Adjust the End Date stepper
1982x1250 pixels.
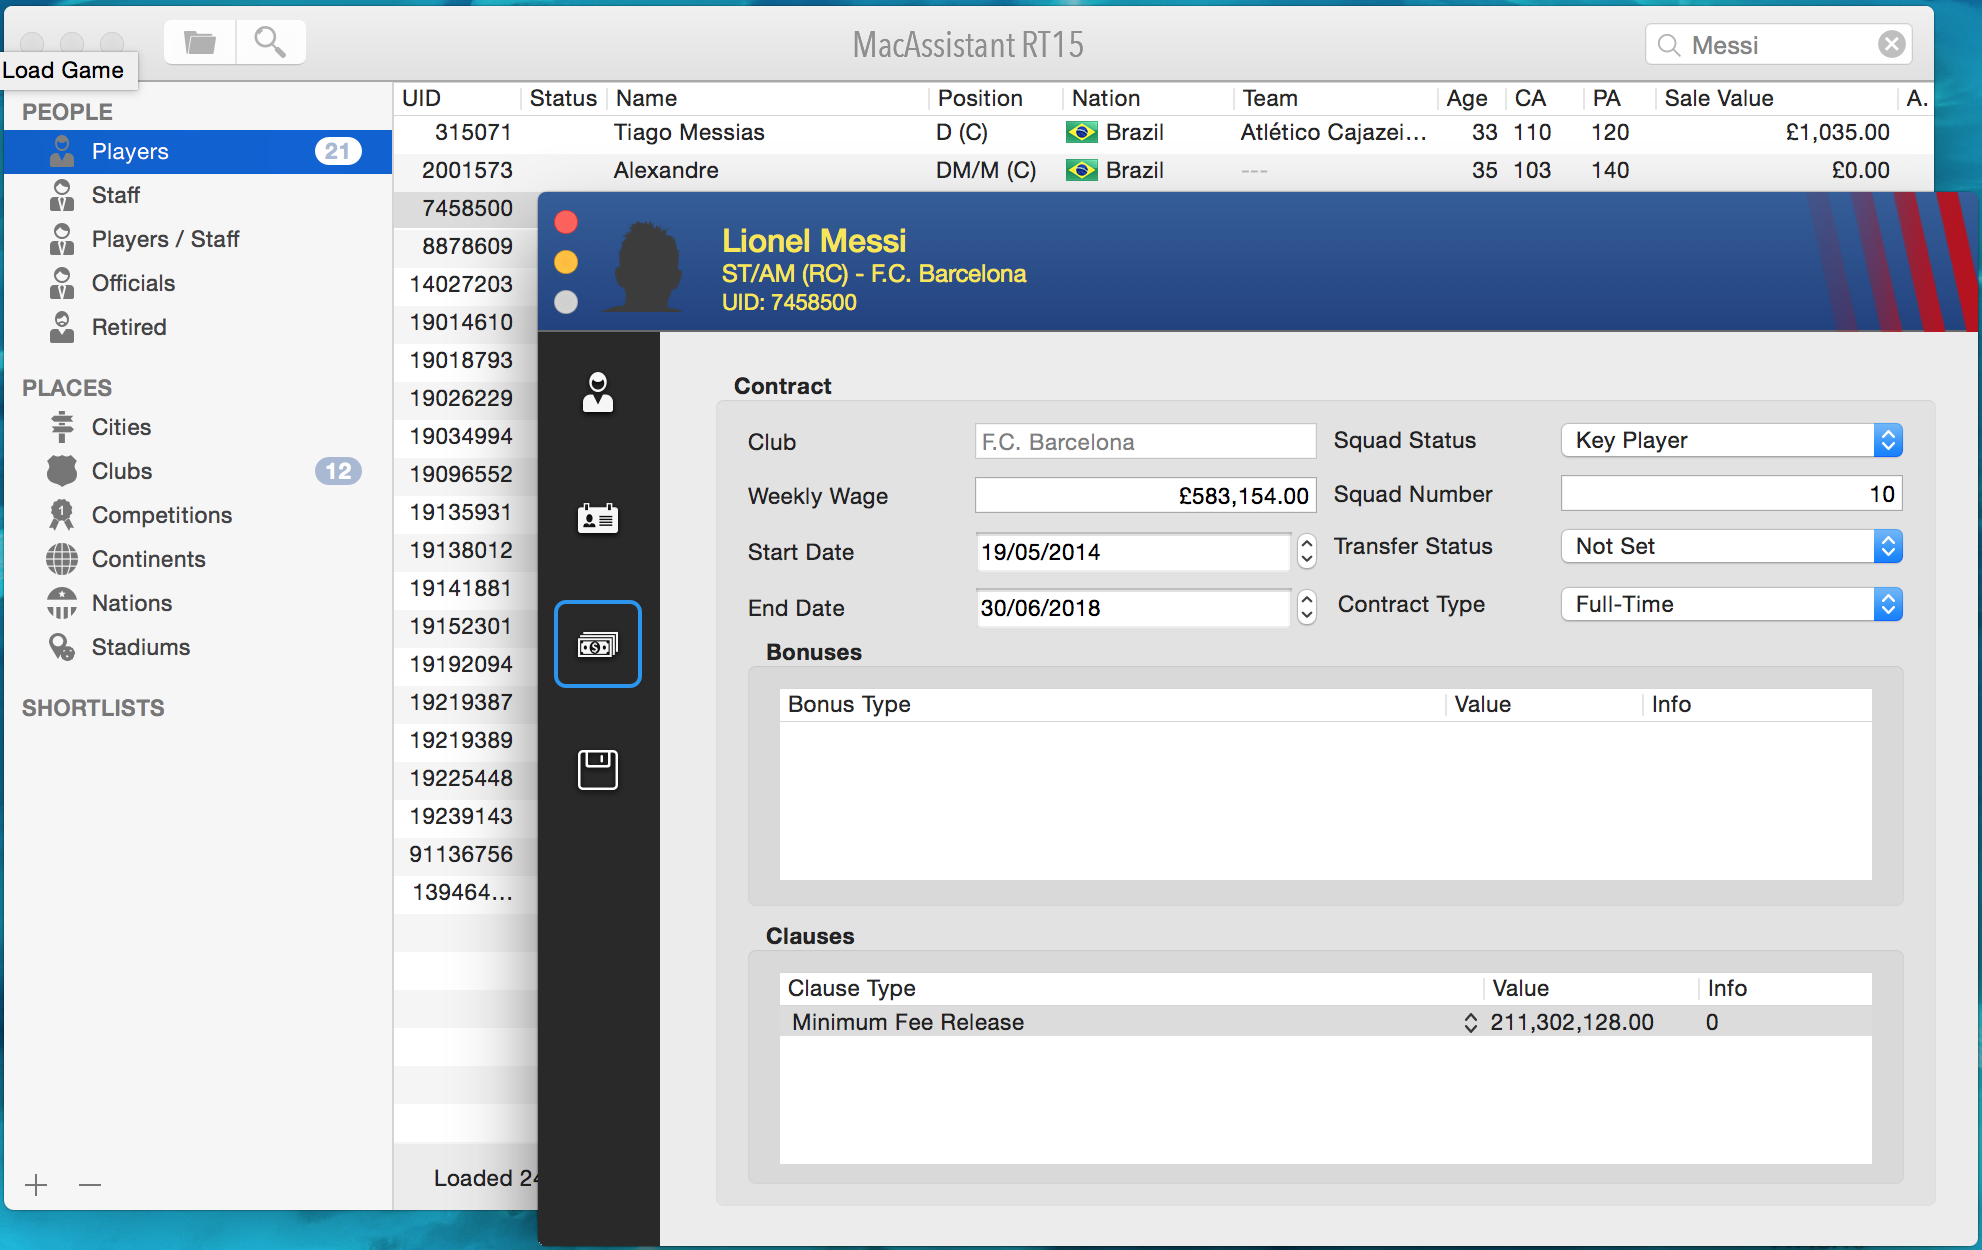tap(1306, 607)
